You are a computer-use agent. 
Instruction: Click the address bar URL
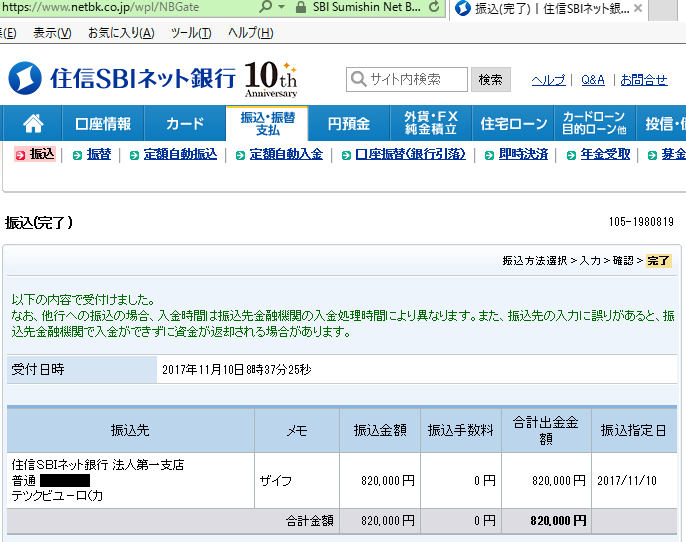click(100, 7)
